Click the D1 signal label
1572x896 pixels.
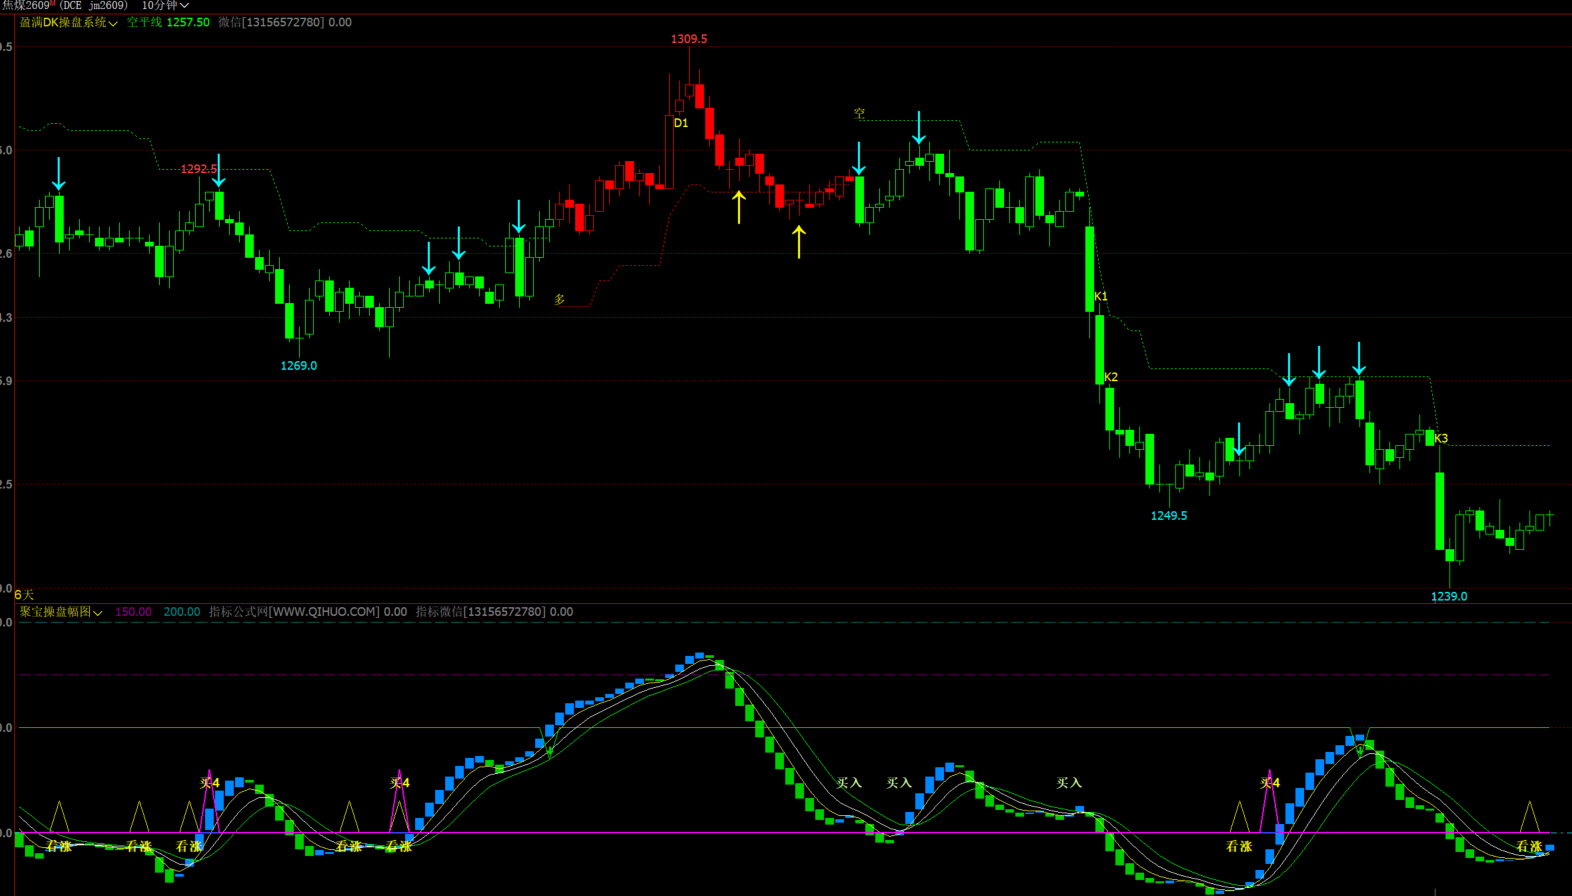[681, 123]
